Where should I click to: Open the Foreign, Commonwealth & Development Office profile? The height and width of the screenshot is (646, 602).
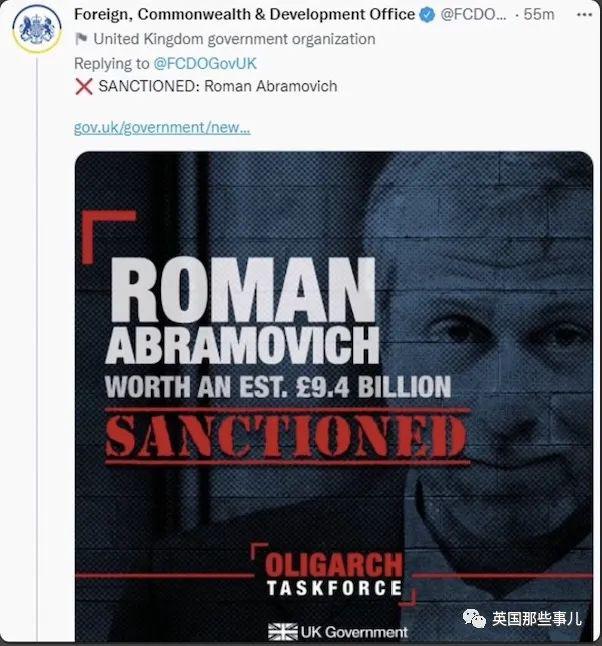click(x=244, y=16)
